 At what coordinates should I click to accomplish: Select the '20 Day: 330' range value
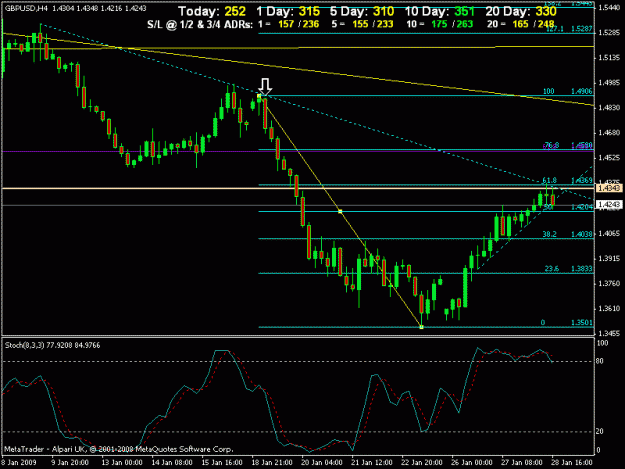(521, 12)
